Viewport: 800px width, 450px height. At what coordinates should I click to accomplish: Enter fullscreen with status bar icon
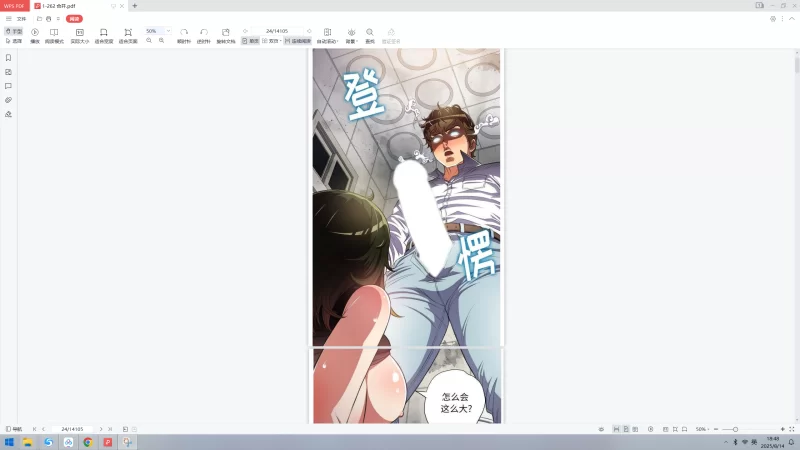point(792,429)
